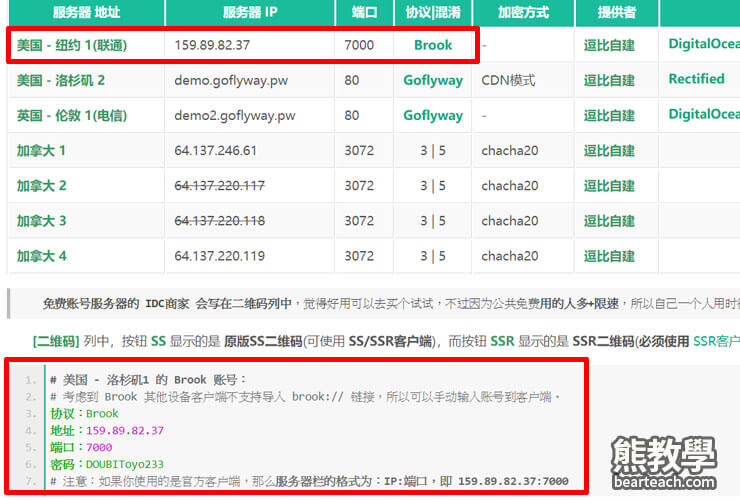Click code line 端口：7000
This screenshot has width=740, height=500.
point(81,447)
